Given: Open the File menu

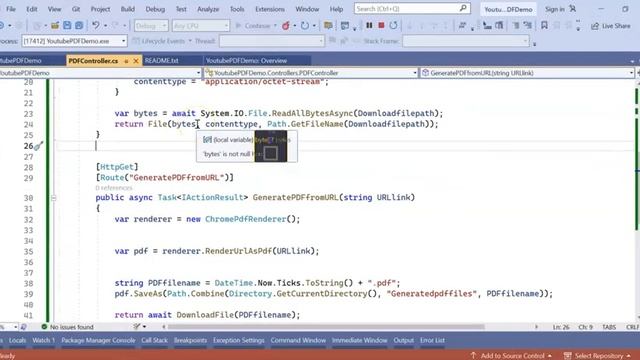Looking at the screenshot, I should (11, 9).
